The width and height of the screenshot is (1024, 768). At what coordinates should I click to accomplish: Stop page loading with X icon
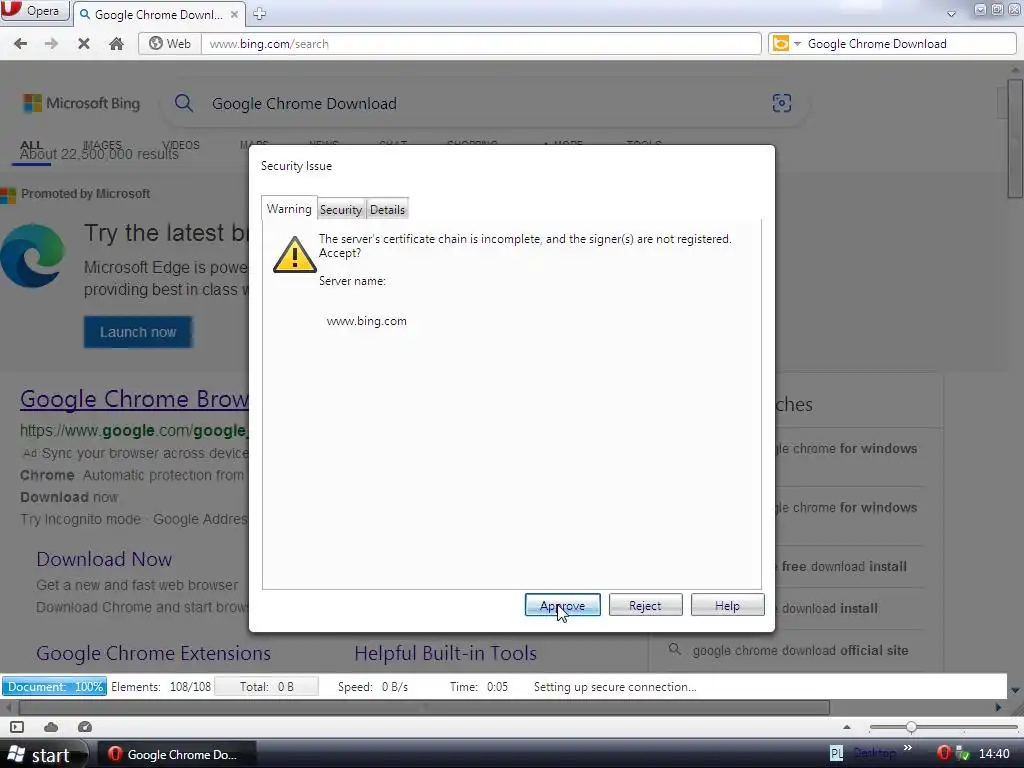(84, 44)
